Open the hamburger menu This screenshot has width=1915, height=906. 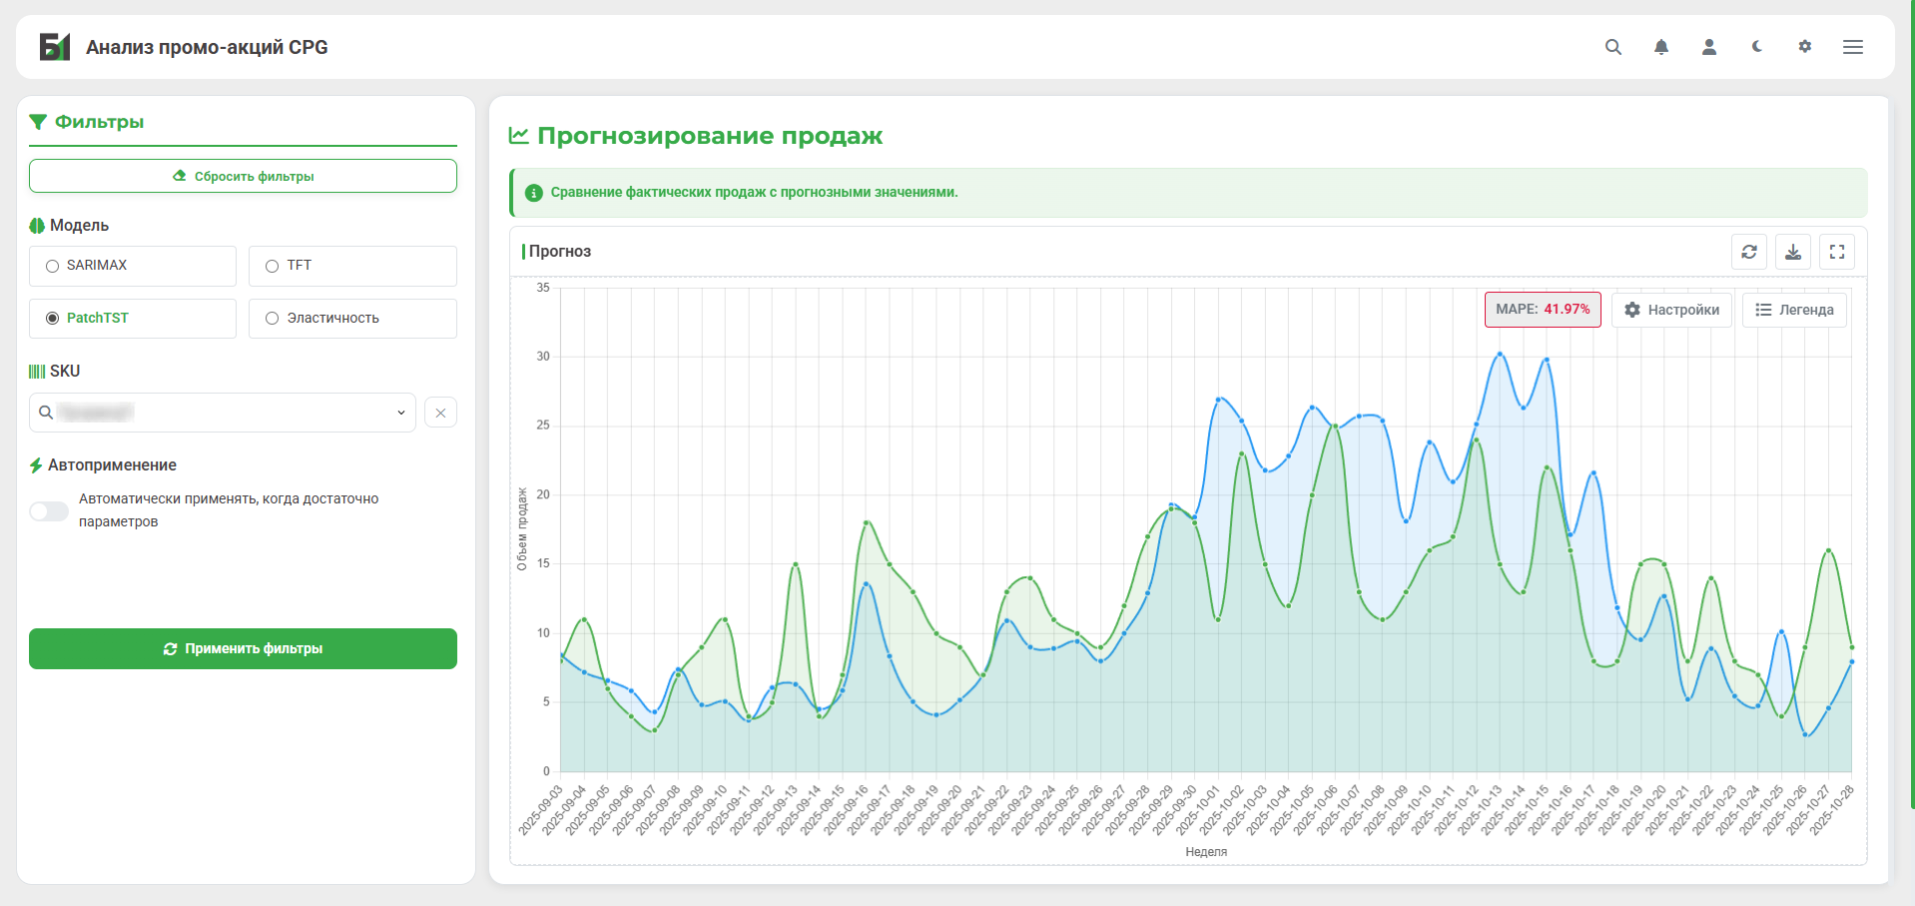pos(1853,47)
